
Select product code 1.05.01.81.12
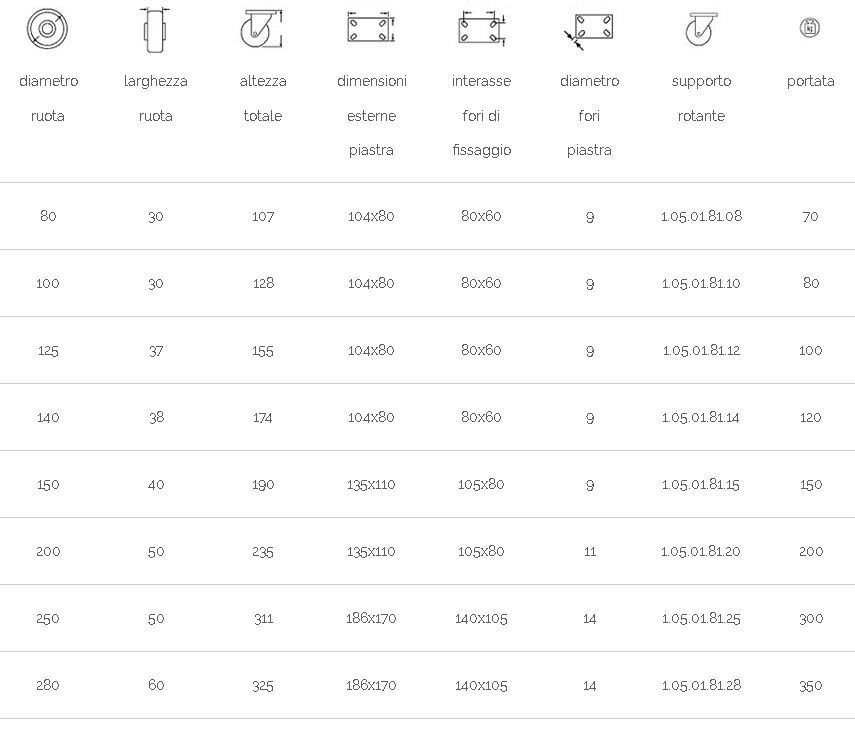pos(701,350)
